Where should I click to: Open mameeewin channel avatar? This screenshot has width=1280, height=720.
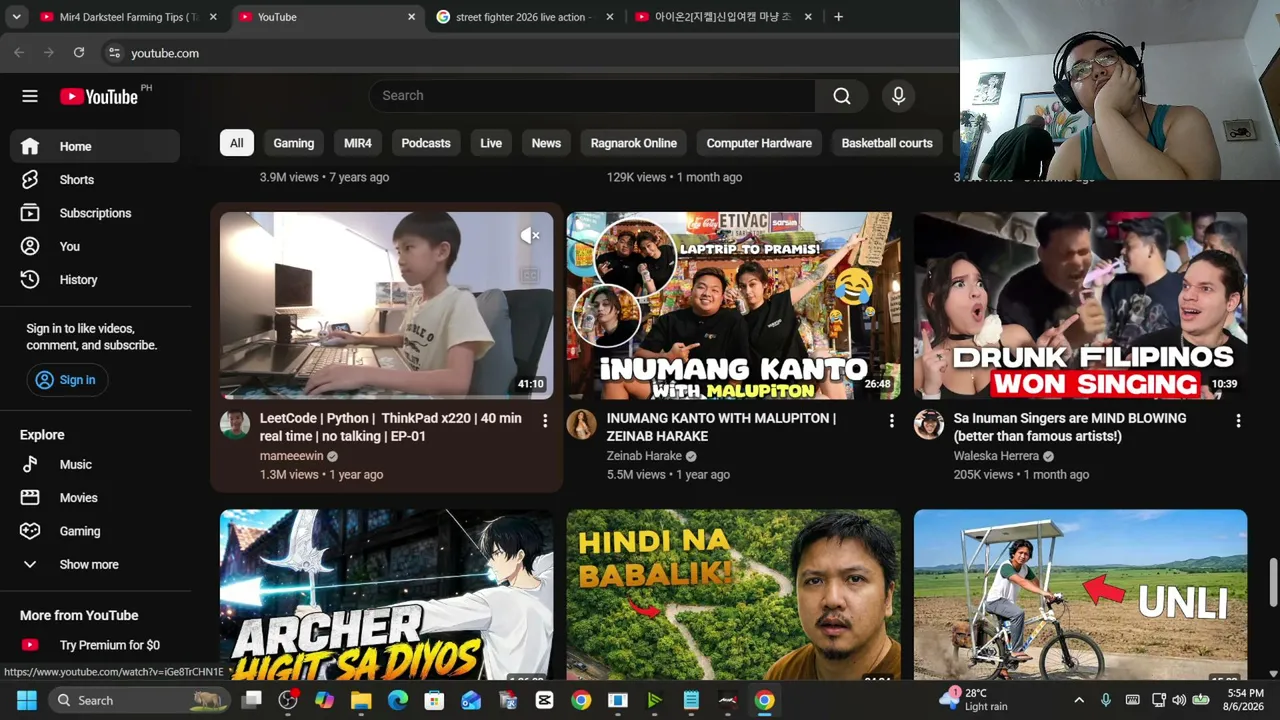(x=235, y=425)
